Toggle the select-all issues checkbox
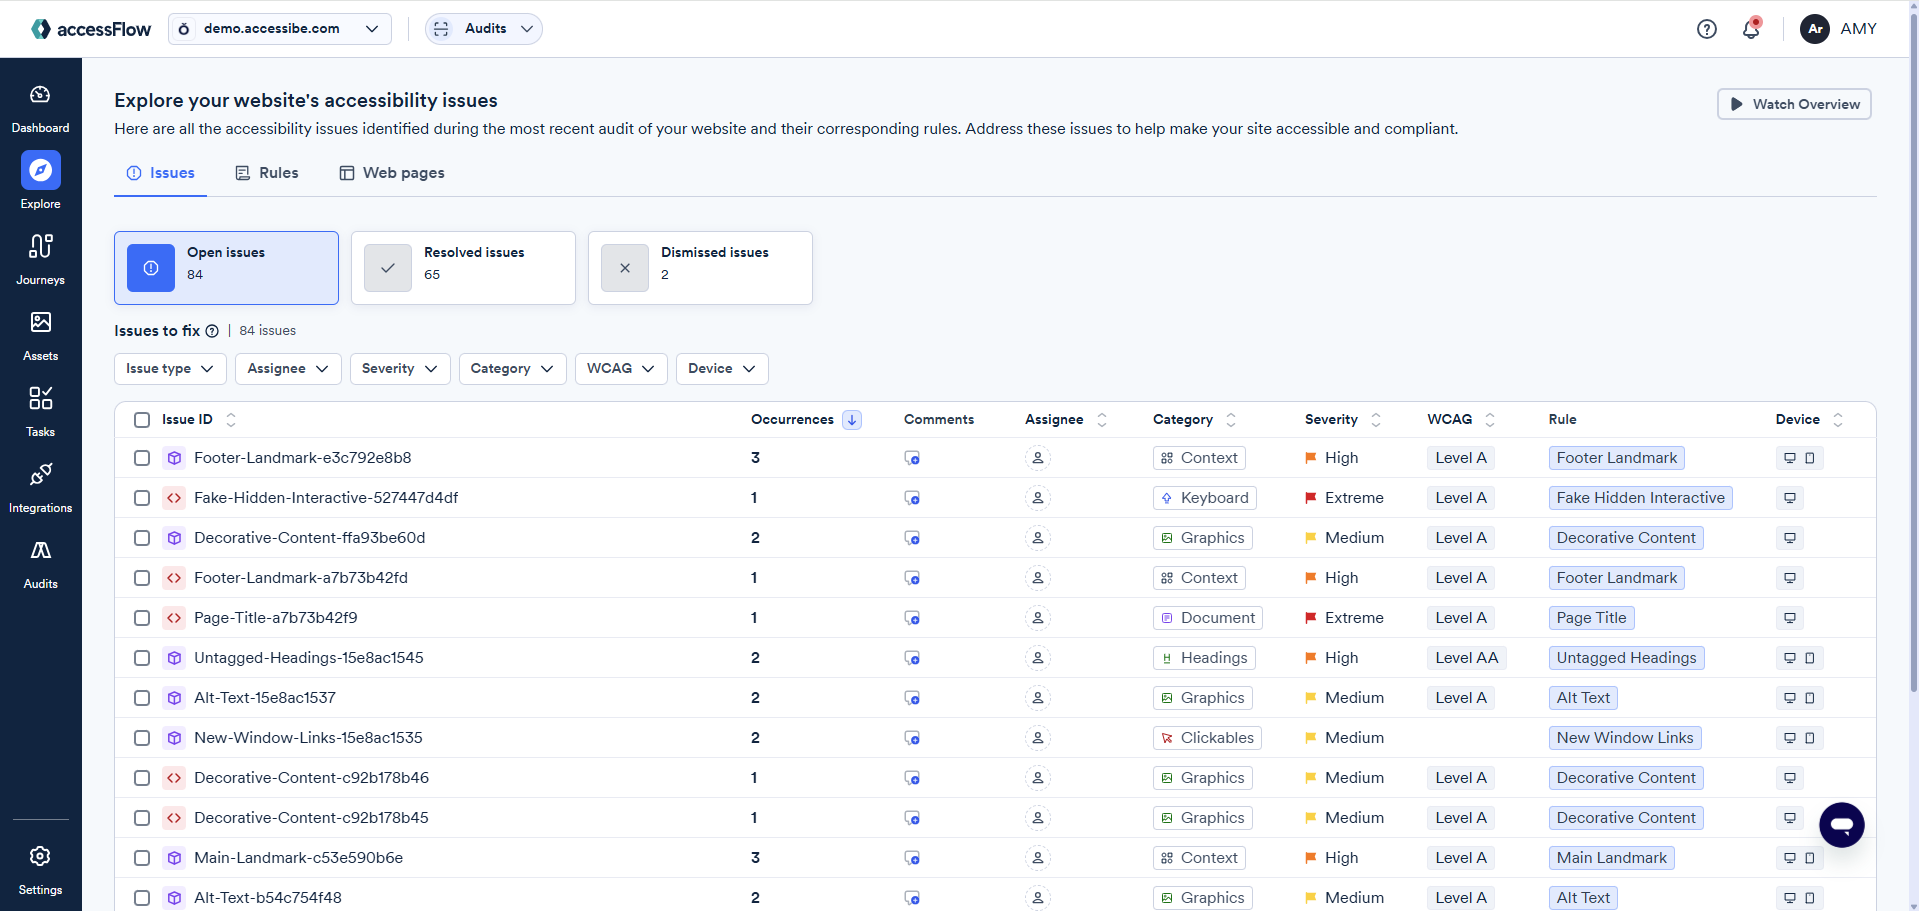 pyautogui.click(x=142, y=420)
